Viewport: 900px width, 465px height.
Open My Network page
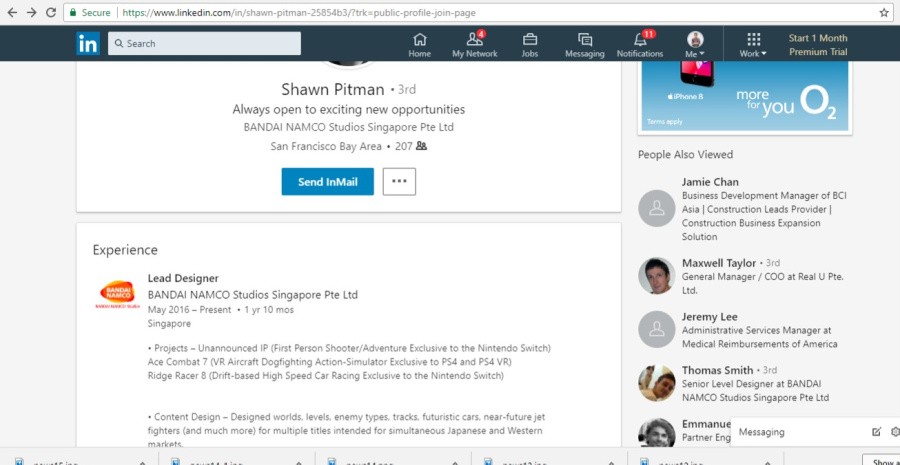475,45
